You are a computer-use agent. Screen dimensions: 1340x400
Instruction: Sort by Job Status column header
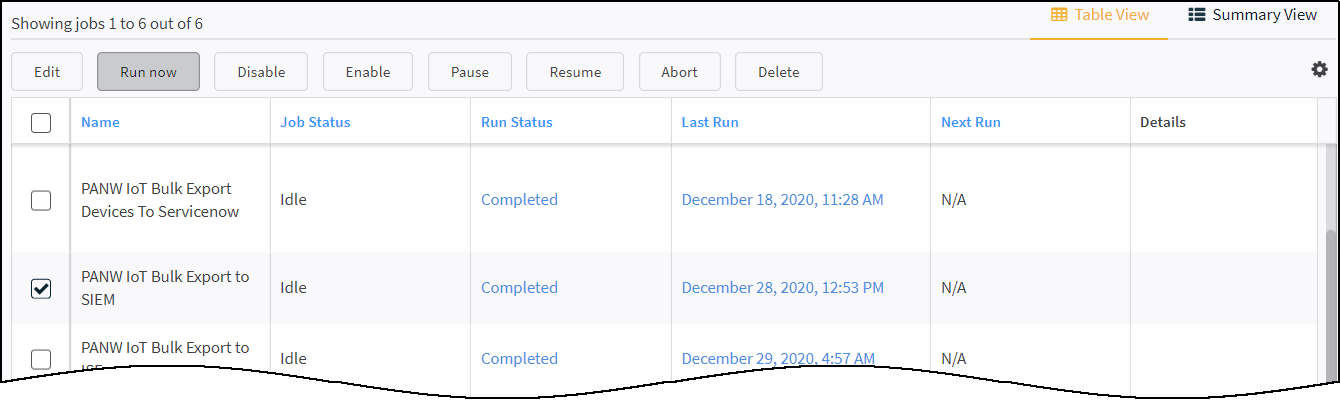[x=315, y=122]
